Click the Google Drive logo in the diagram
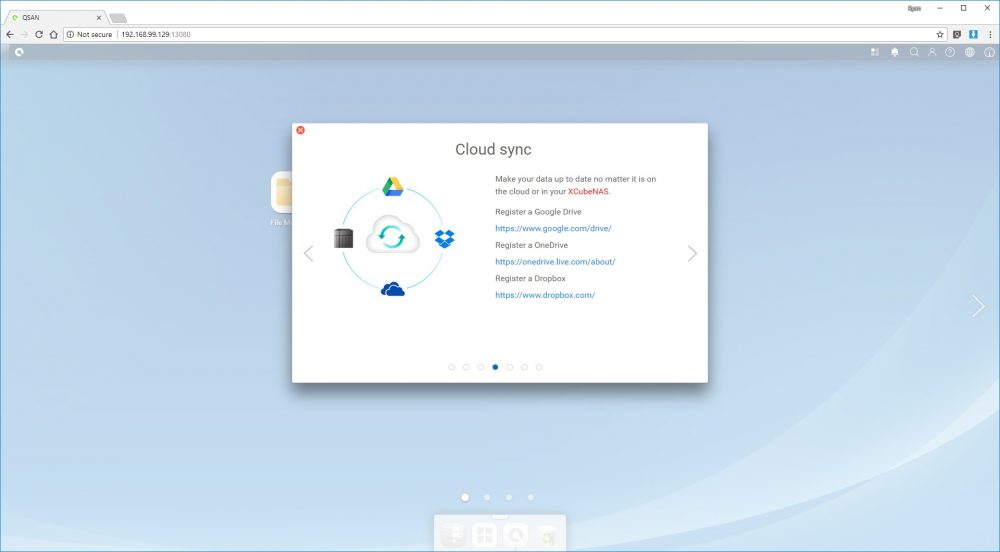The image size is (1000, 552). pos(393,187)
